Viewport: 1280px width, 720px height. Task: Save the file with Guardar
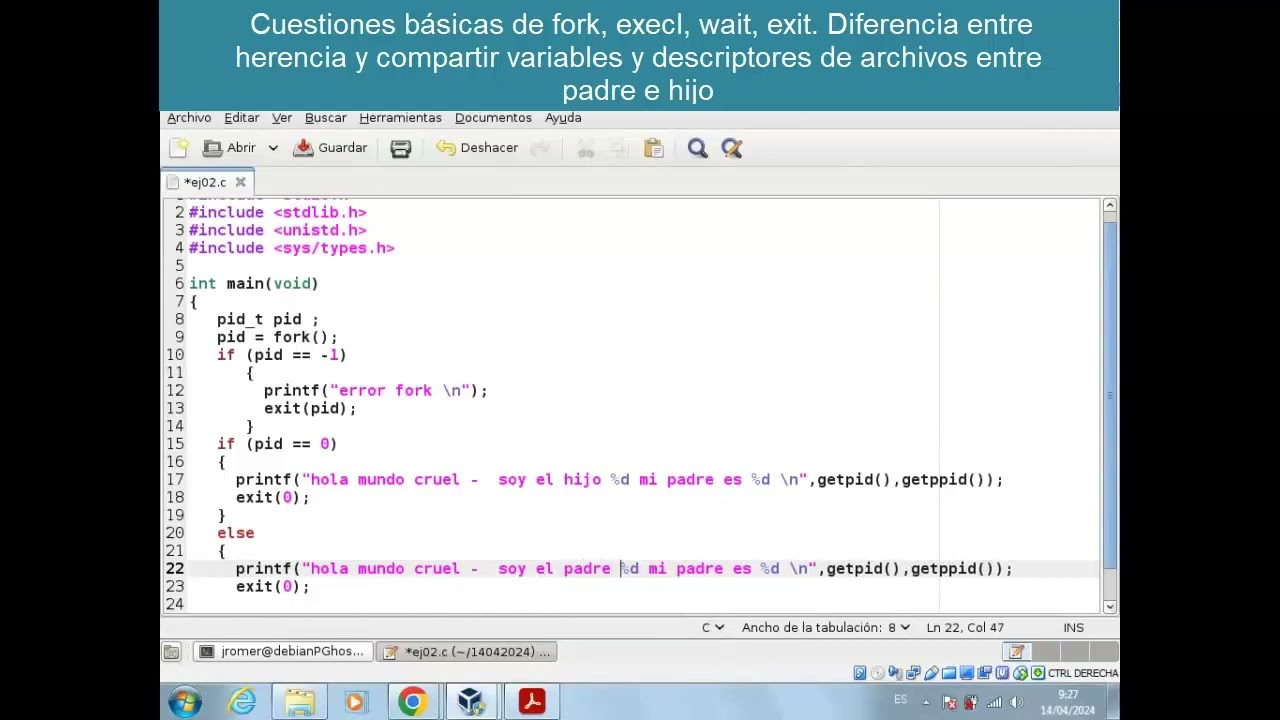(330, 148)
